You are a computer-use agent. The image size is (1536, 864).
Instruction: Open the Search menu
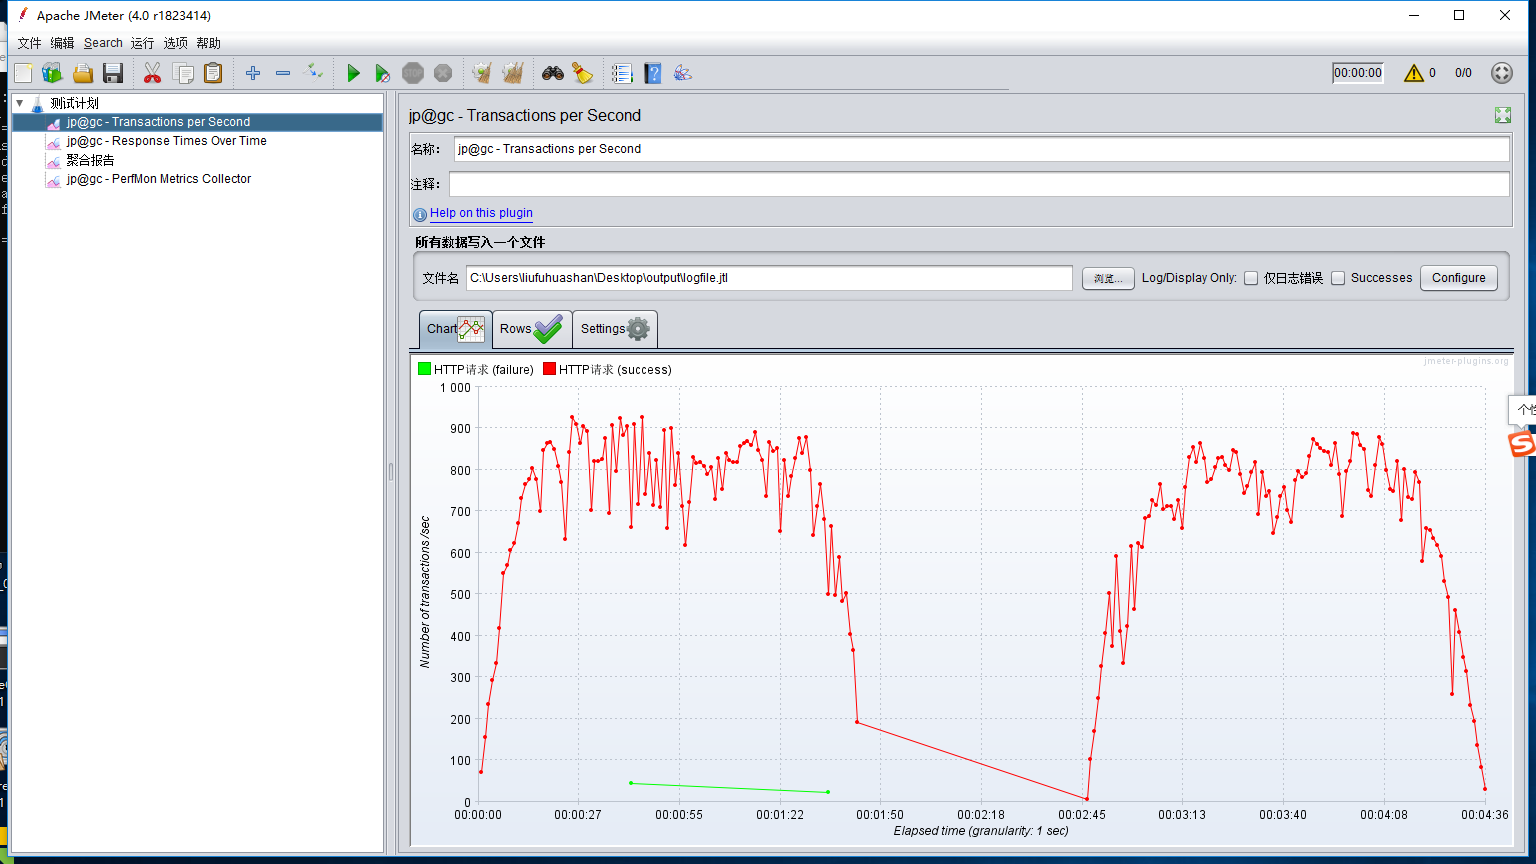pyautogui.click(x=103, y=43)
